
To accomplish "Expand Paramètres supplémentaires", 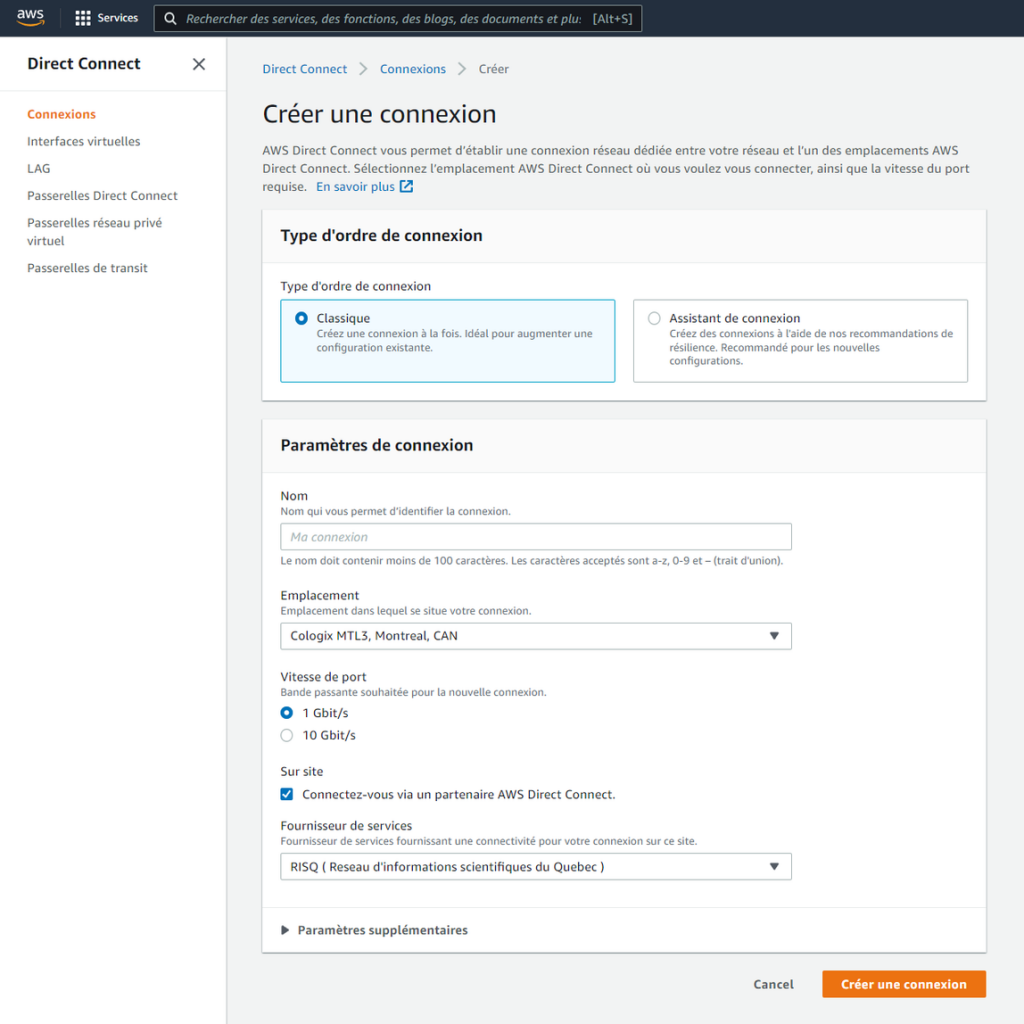I will [374, 930].
